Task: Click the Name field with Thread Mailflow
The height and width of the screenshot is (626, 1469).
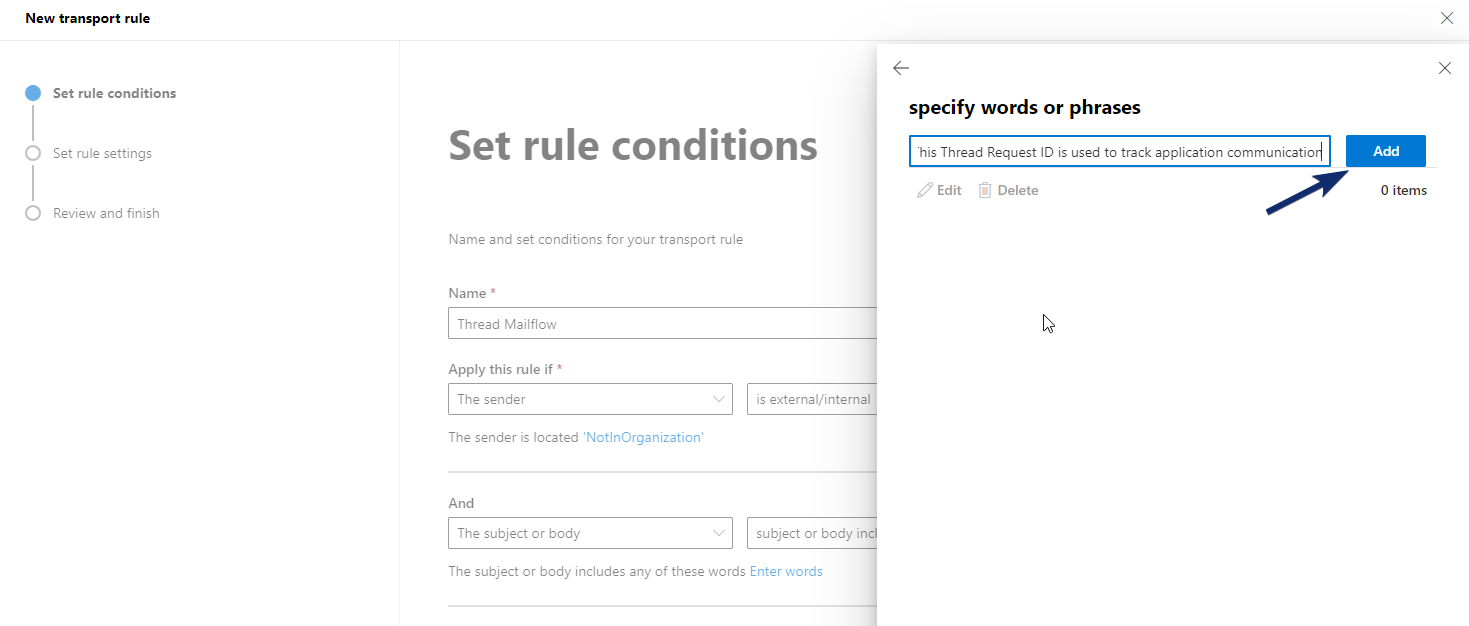Action: (663, 323)
